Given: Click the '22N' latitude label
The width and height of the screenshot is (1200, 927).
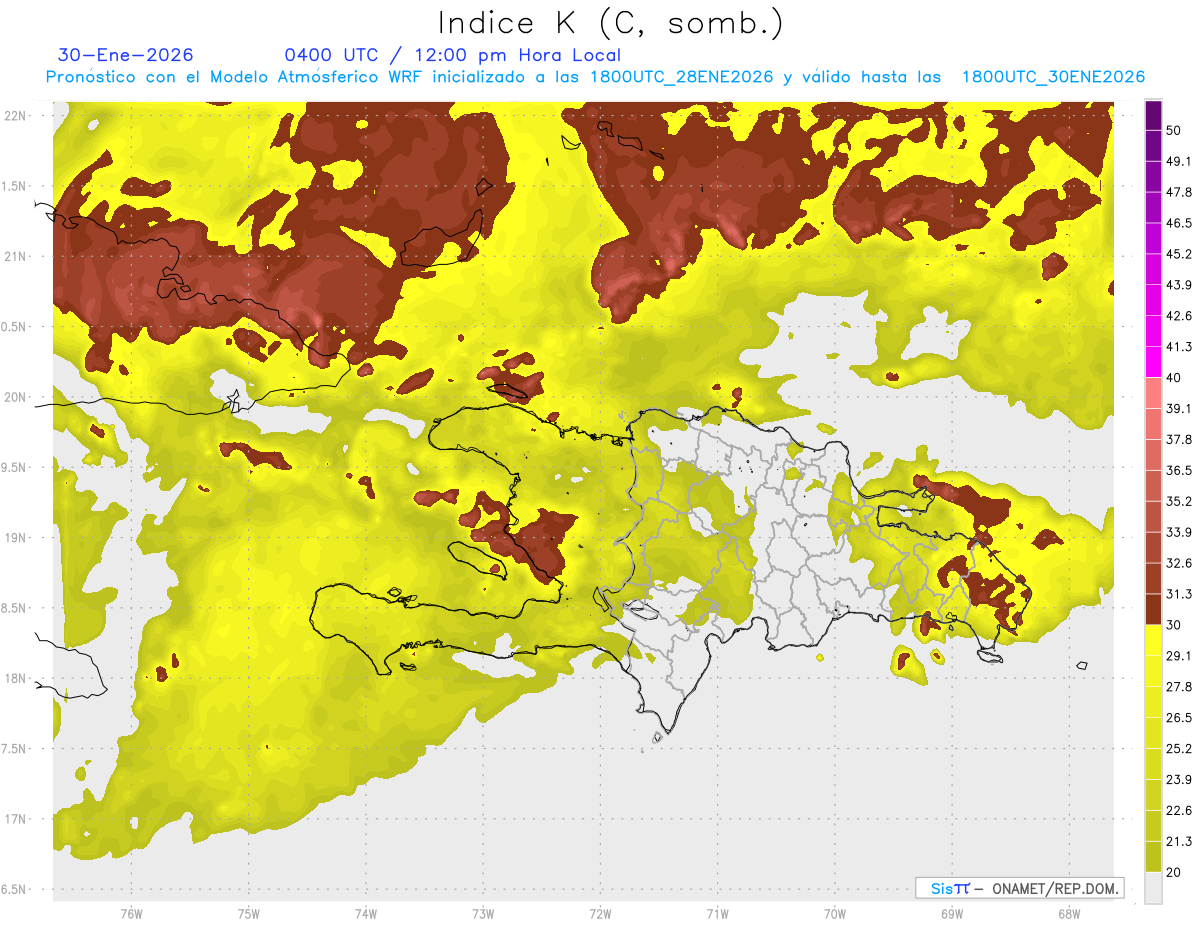Looking at the screenshot, I should 15,115.
